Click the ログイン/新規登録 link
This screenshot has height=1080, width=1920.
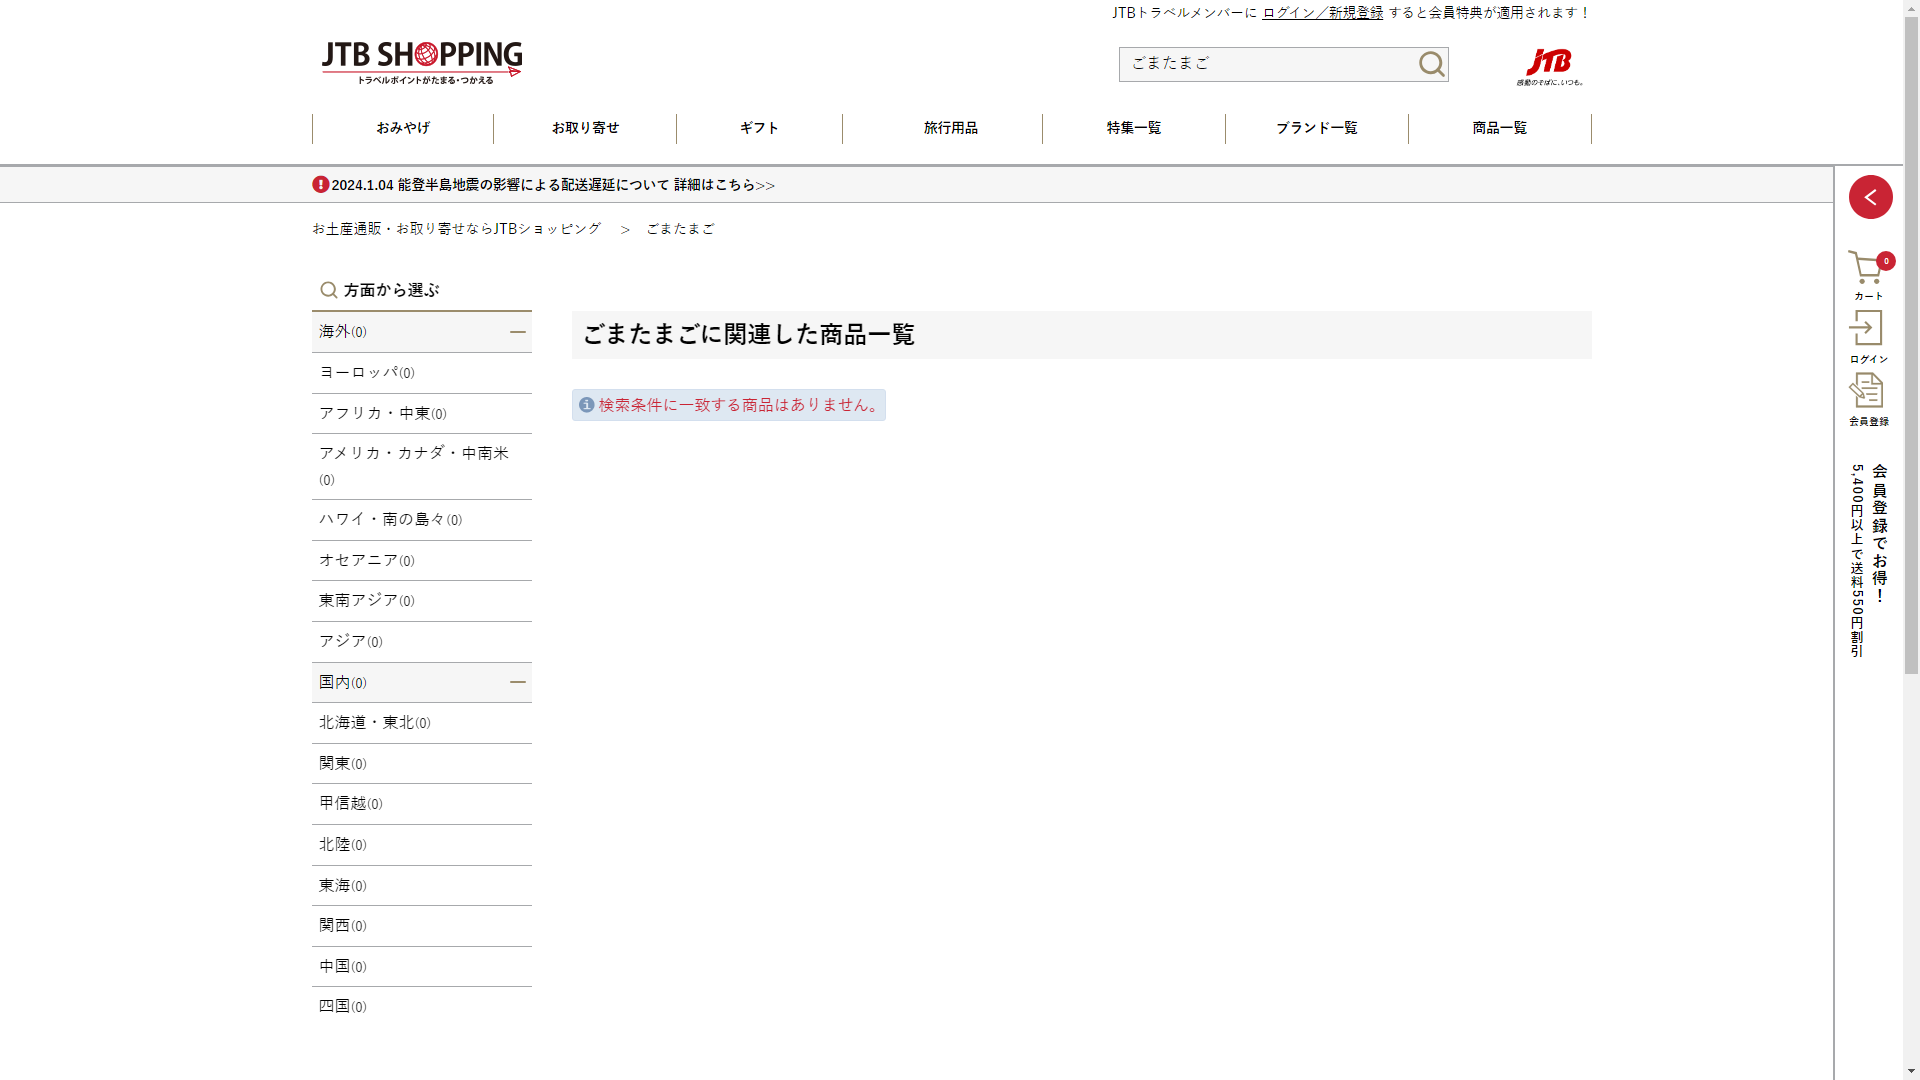coord(1322,13)
